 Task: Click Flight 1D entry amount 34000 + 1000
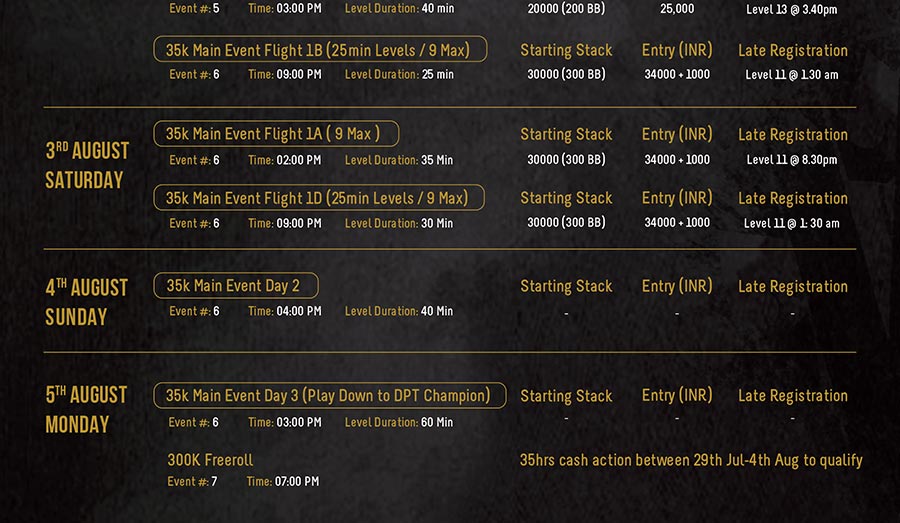click(x=677, y=222)
